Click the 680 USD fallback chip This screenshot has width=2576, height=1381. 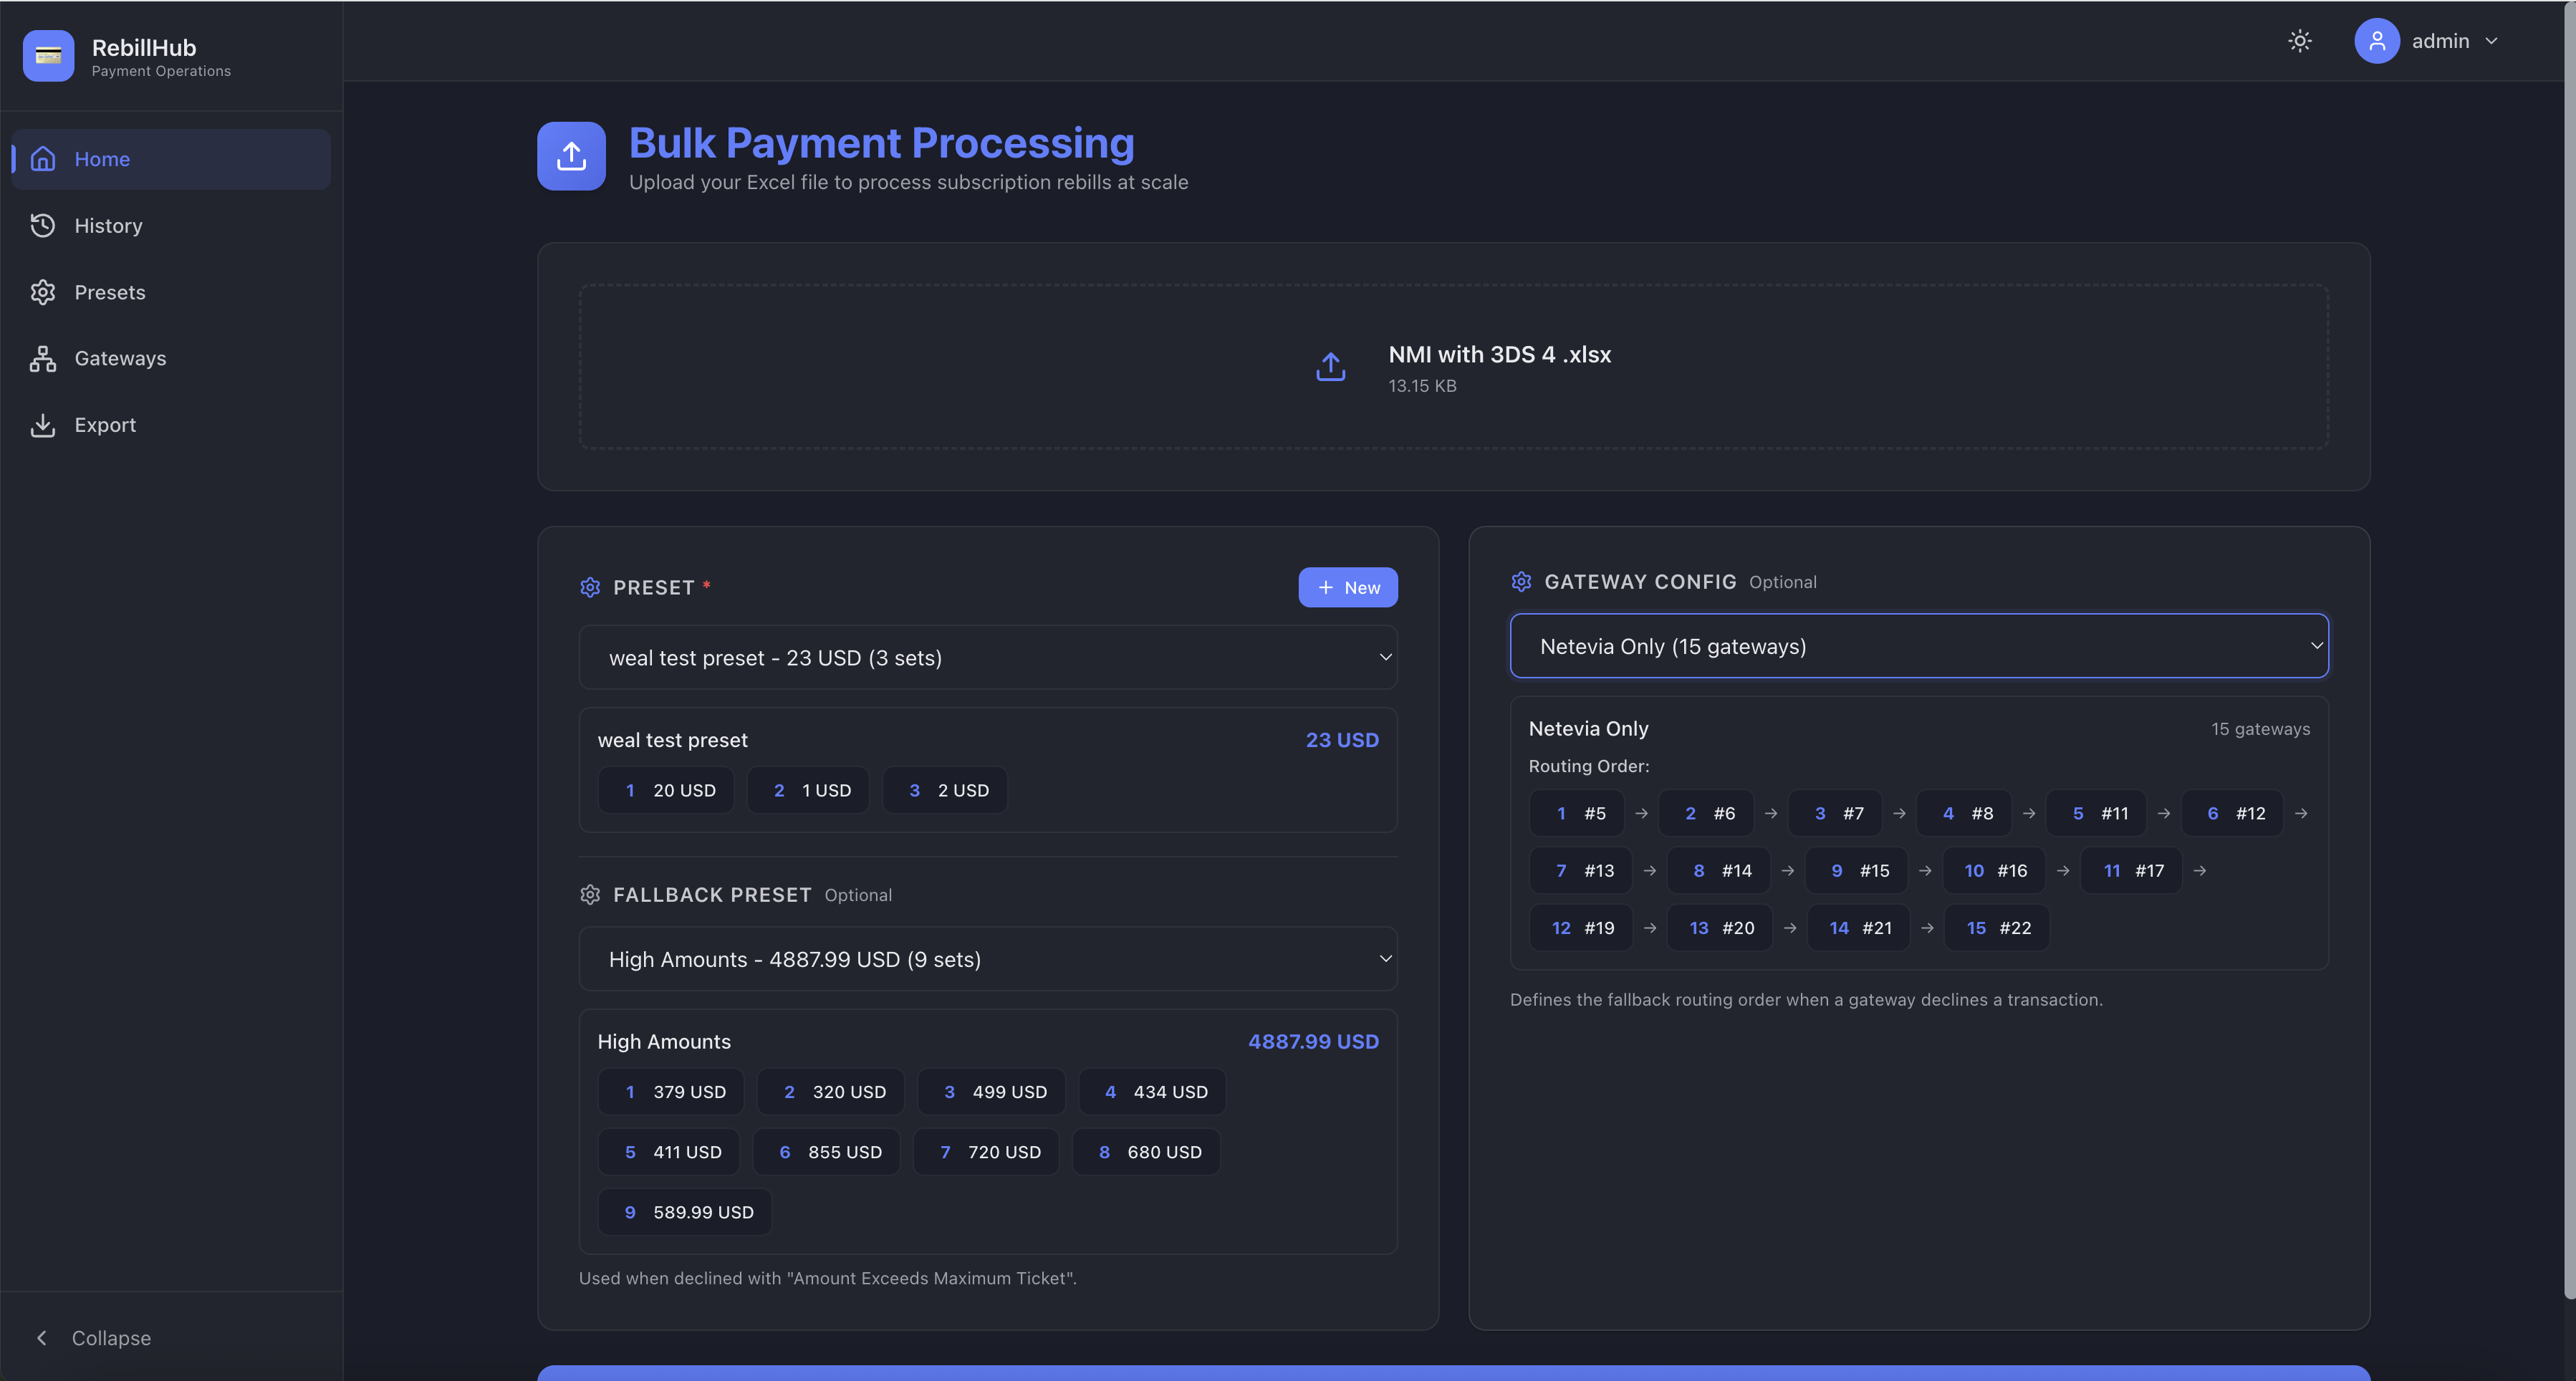point(1146,1152)
